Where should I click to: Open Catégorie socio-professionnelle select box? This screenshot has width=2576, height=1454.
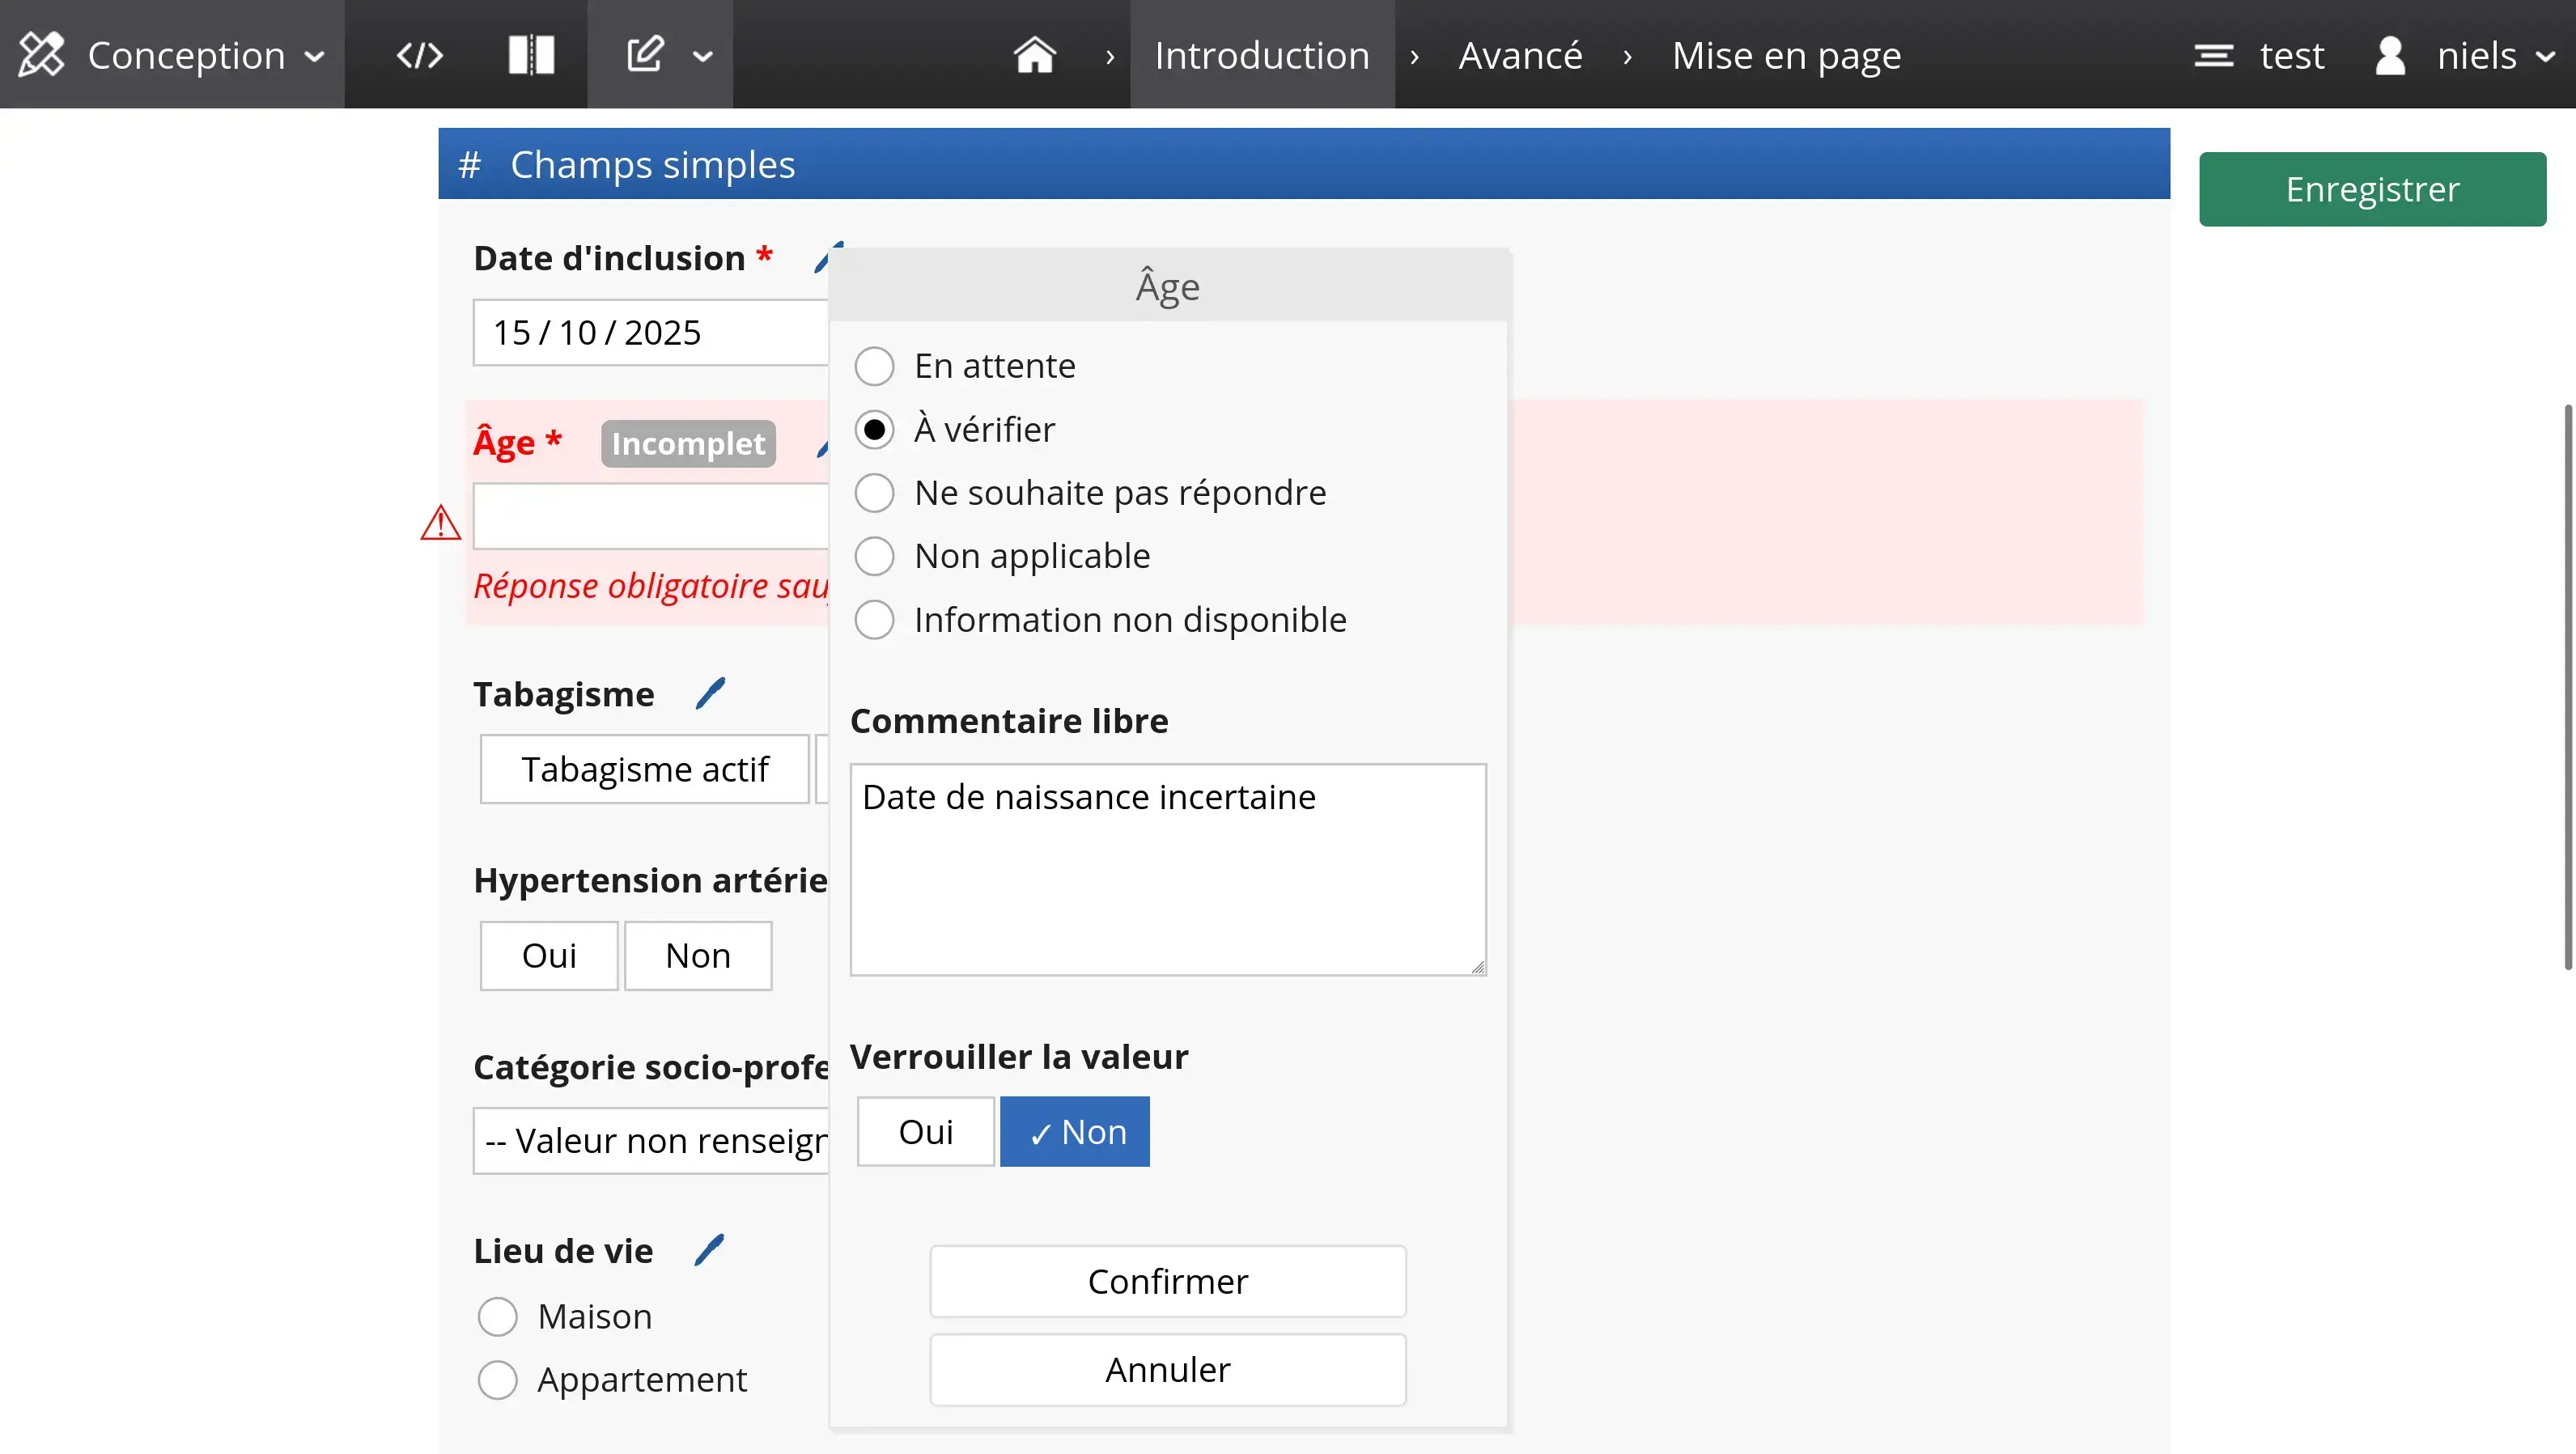pos(652,1140)
